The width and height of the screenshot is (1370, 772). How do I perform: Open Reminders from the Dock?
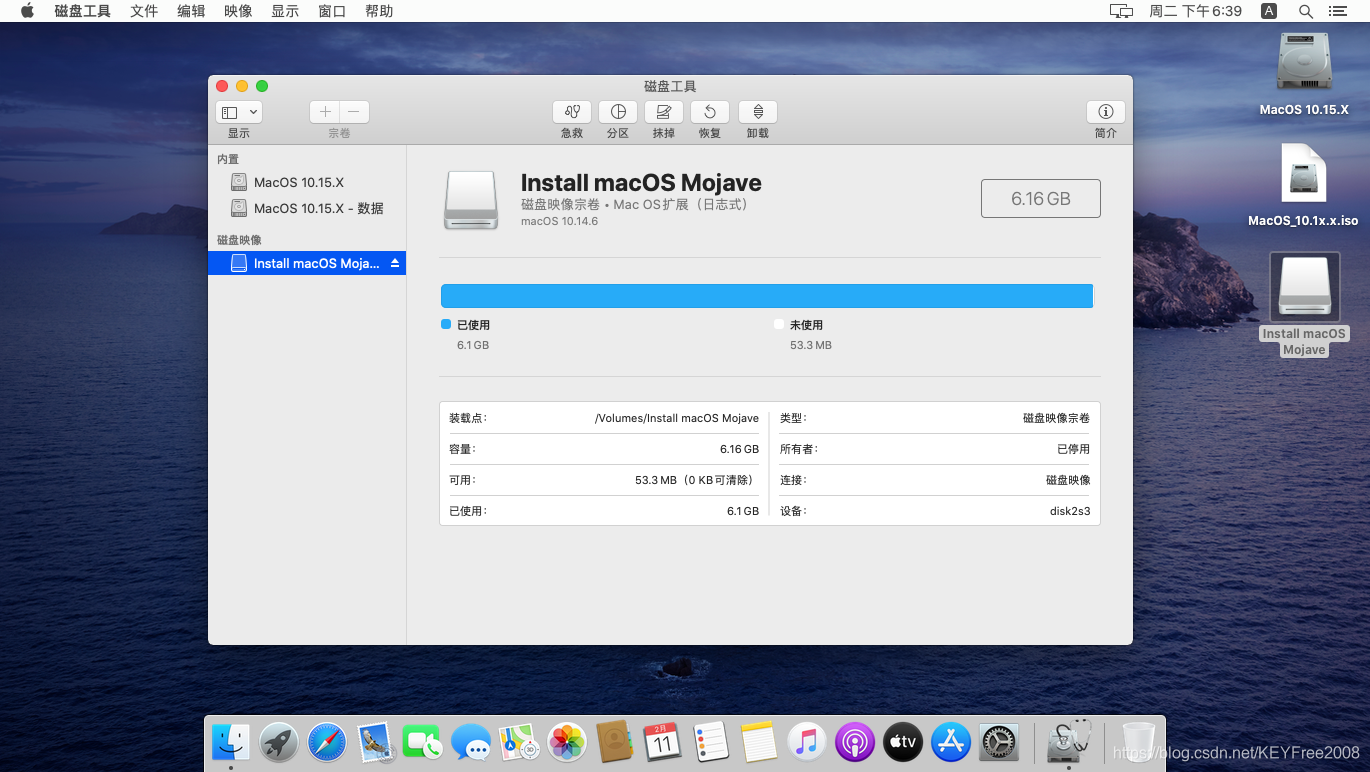point(710,742)
